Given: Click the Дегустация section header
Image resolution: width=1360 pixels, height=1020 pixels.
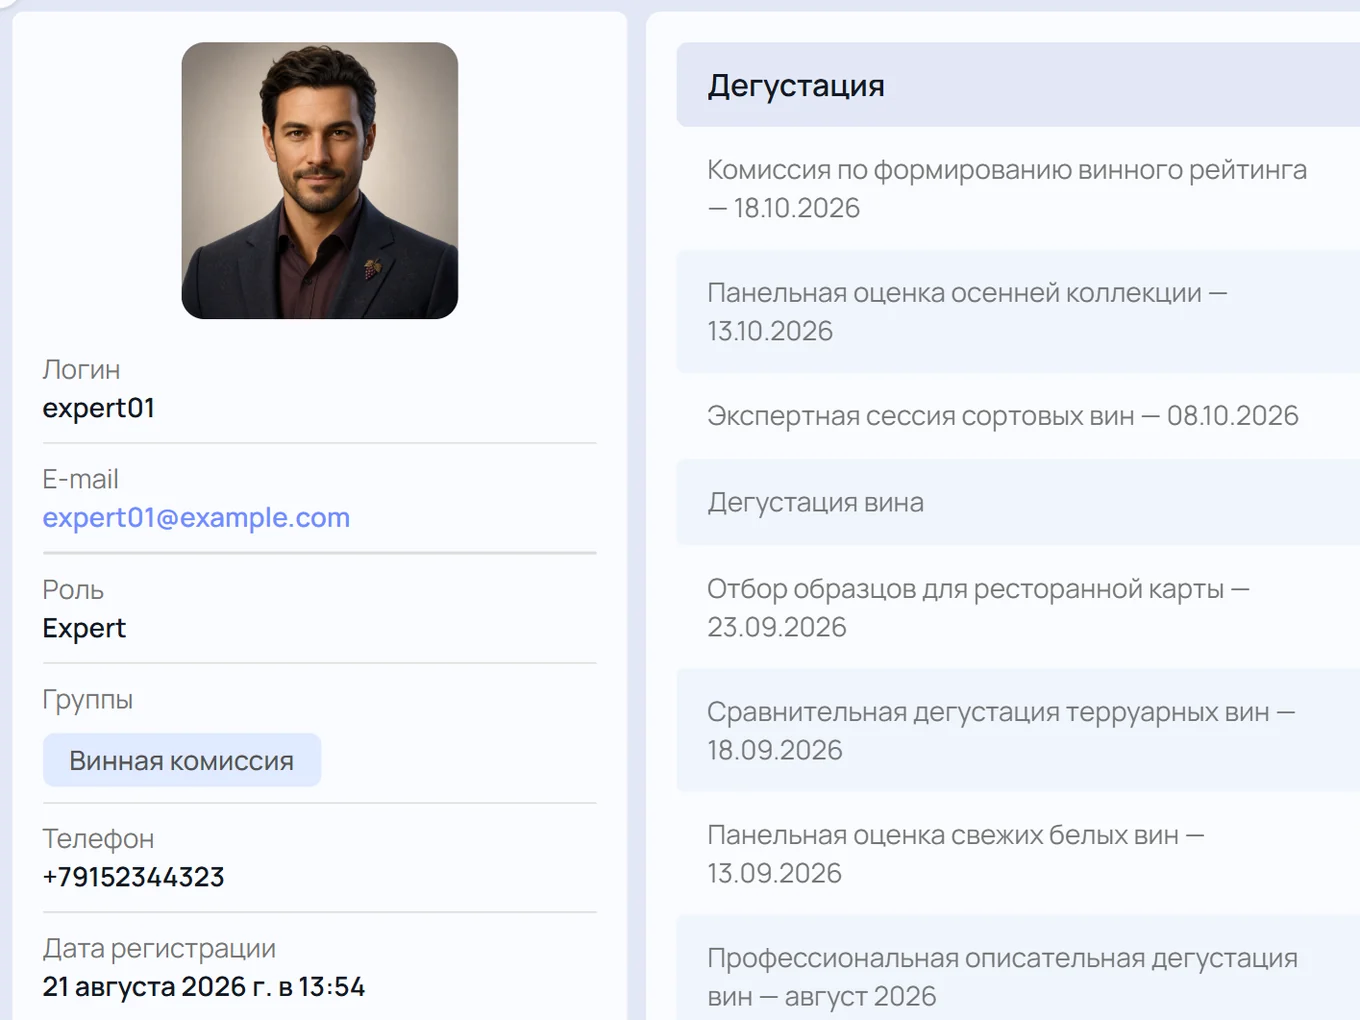Looking at the screenshot, I should (1018, 85).
